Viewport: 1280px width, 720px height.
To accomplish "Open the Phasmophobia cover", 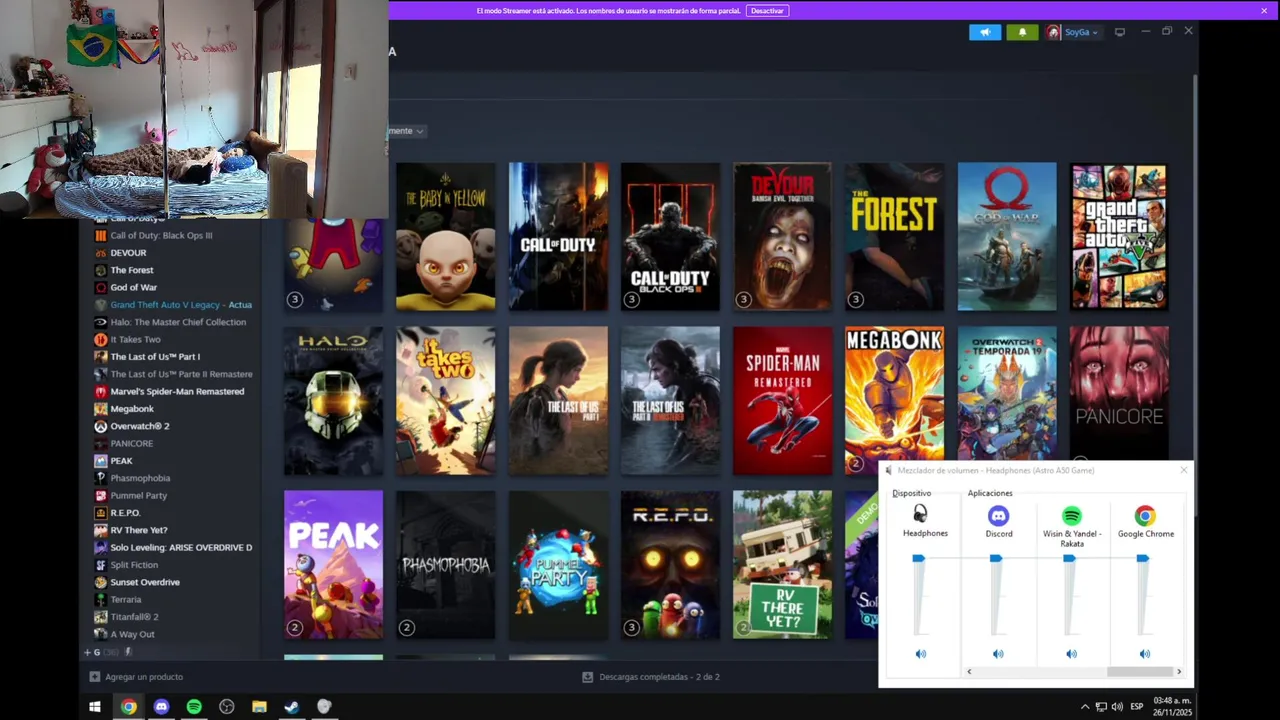I will pyautogui.click(x=445, y=564).
